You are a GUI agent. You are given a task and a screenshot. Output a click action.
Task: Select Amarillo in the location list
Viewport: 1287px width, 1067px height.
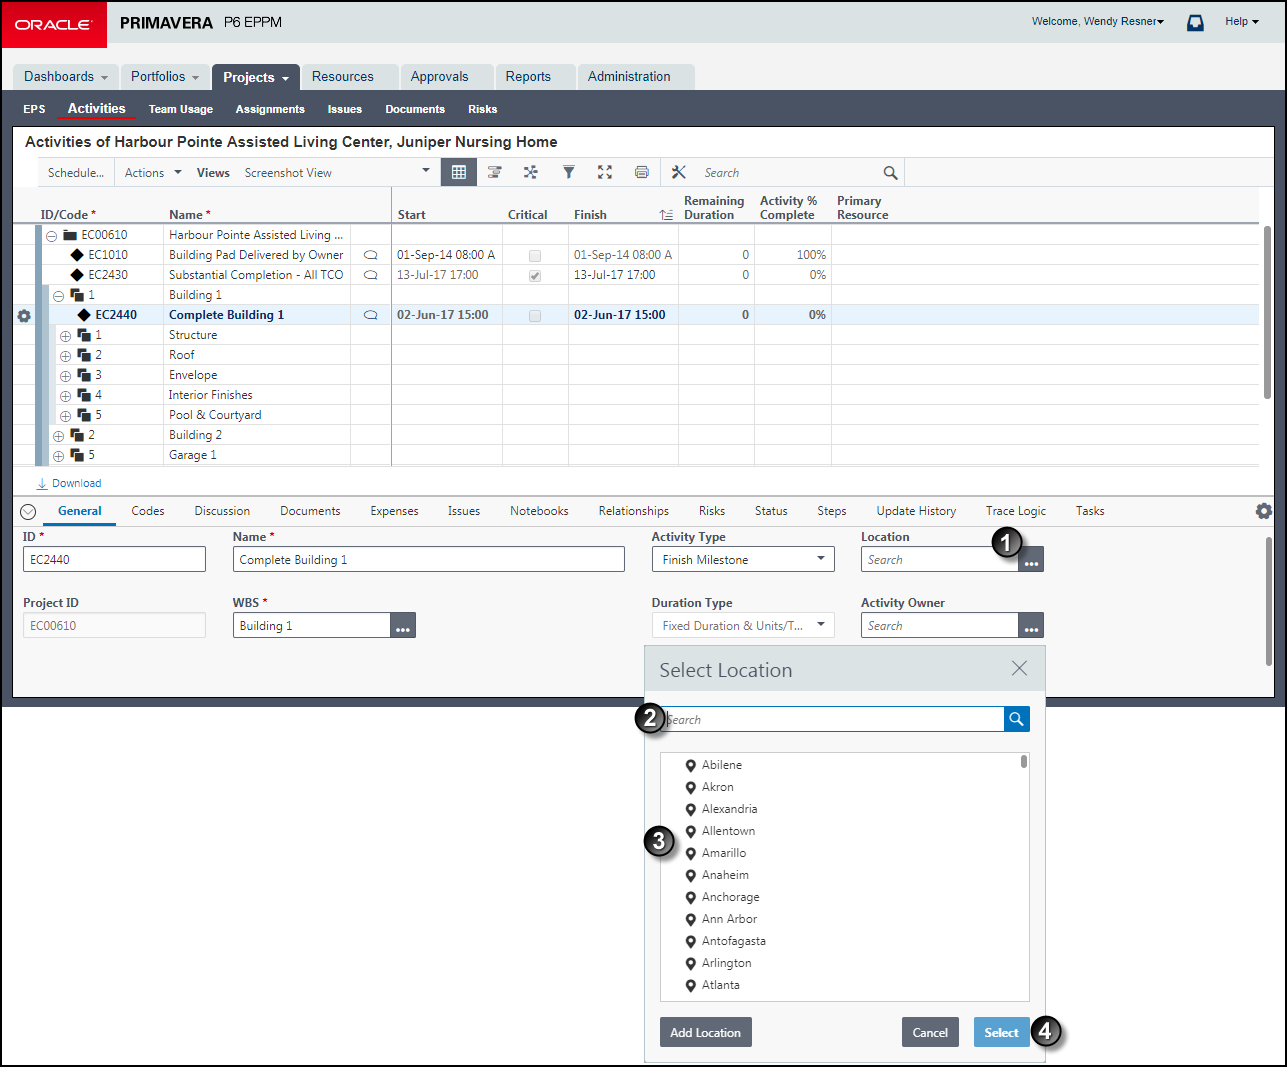coord(724,853)
